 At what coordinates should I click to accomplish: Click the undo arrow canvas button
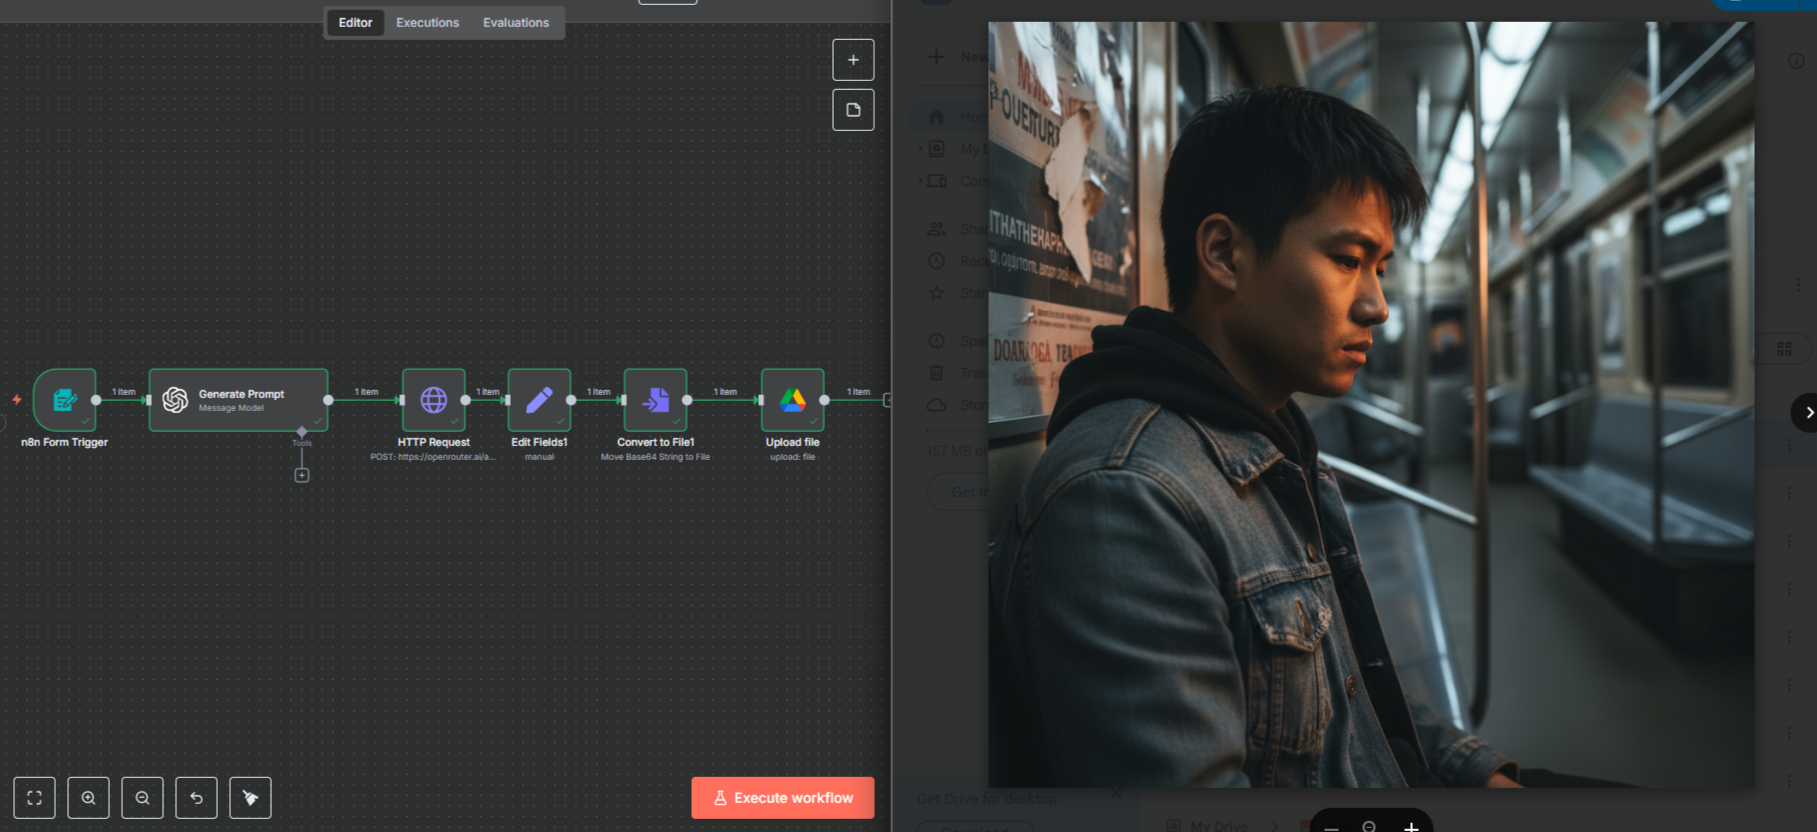(x=197, y=798)
